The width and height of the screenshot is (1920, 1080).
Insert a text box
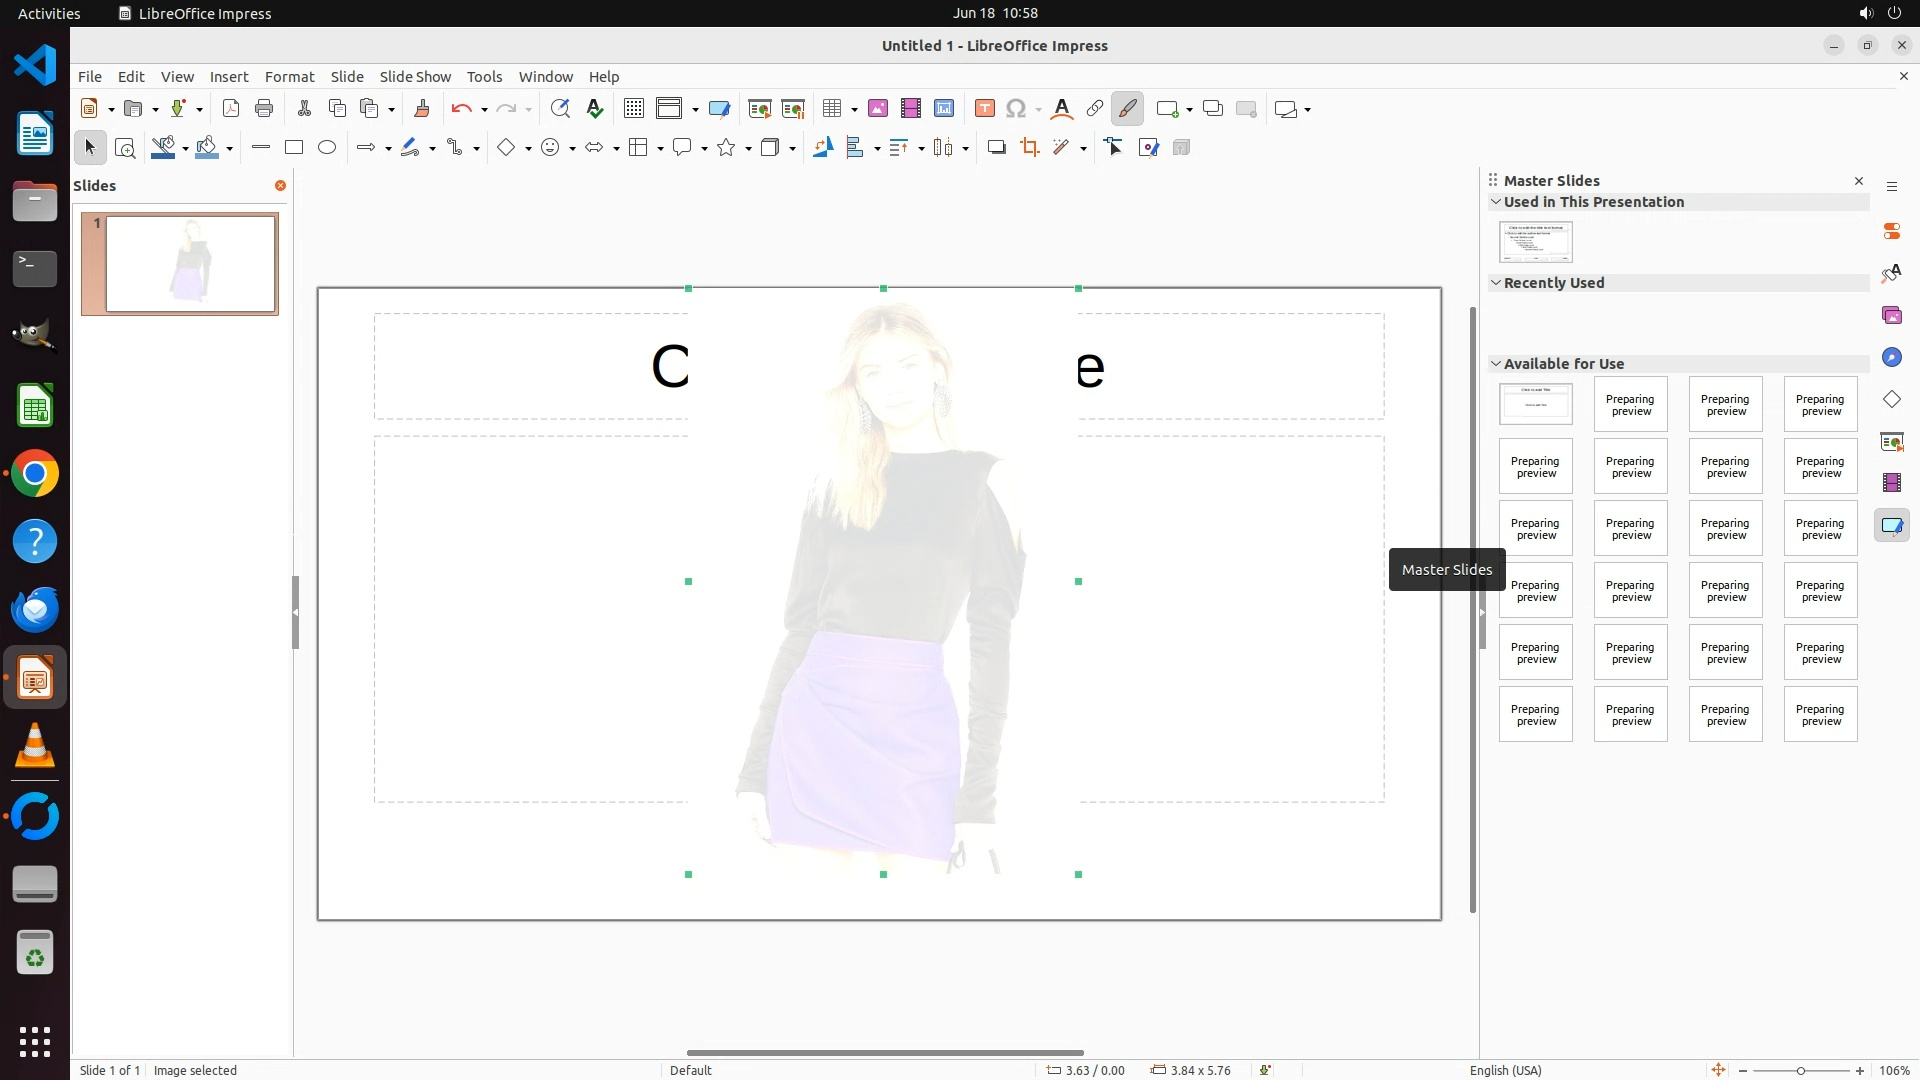click(x=984, y=109)
